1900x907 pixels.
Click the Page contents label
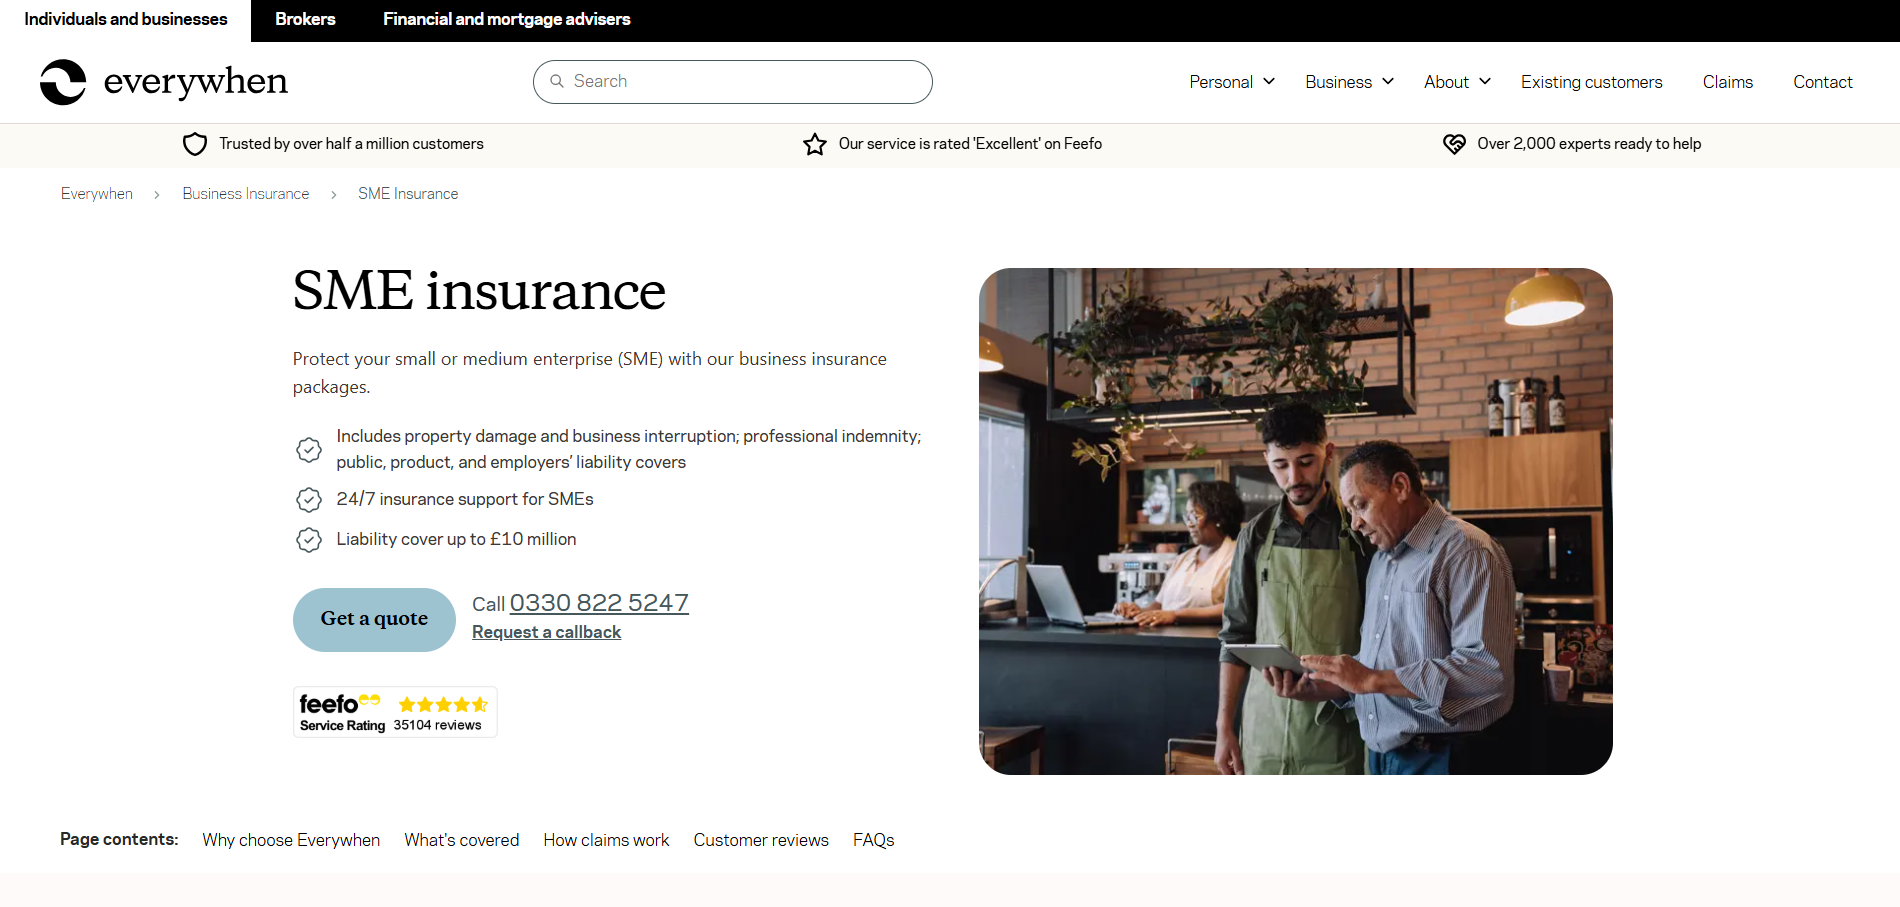coord(119,839)
